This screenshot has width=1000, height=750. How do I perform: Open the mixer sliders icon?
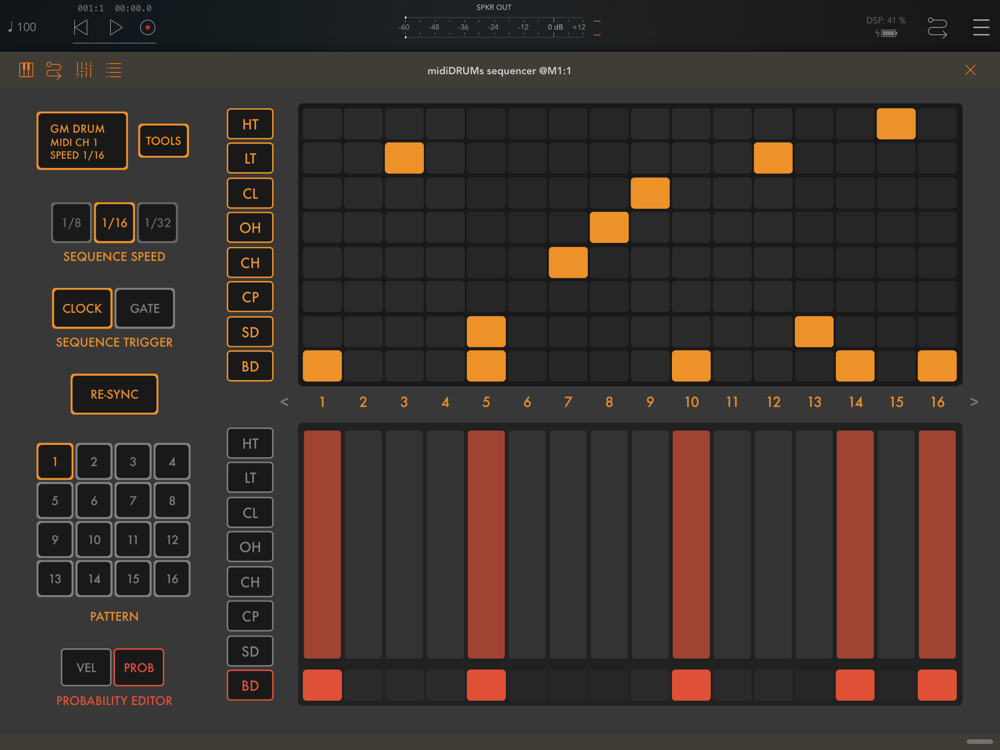[84, 70]
